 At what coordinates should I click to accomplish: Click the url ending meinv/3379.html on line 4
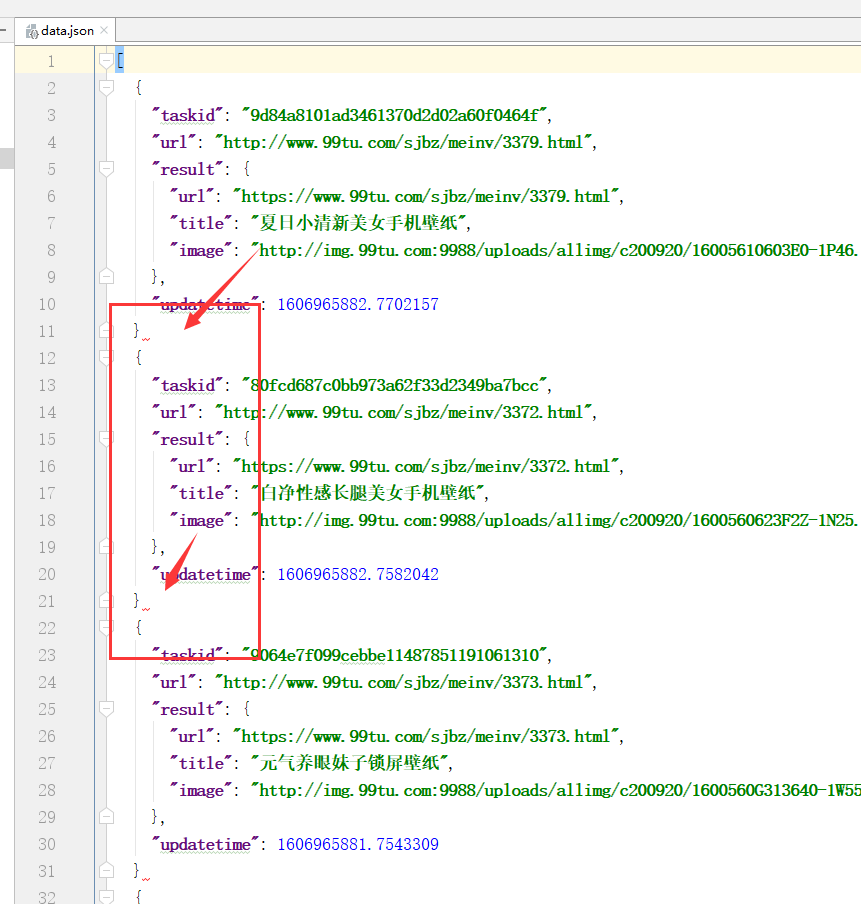[404, 142]
